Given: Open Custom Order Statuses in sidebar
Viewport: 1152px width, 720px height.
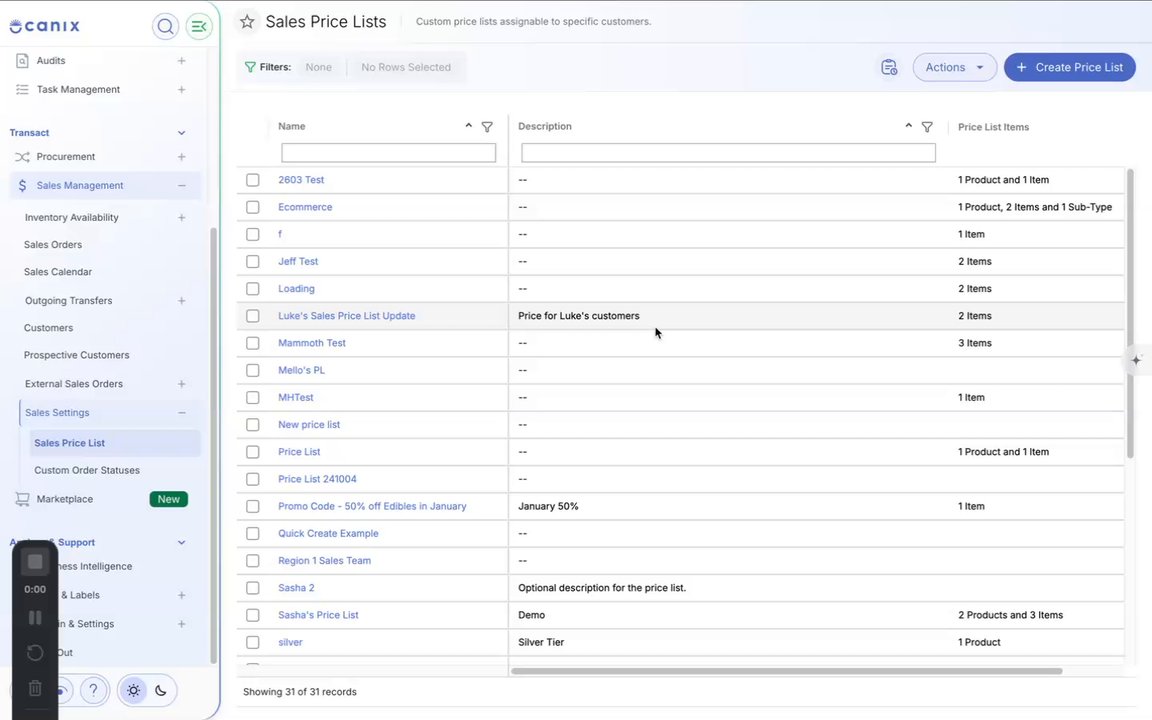Looking at the screenshot, I should (x=87, y=470).
